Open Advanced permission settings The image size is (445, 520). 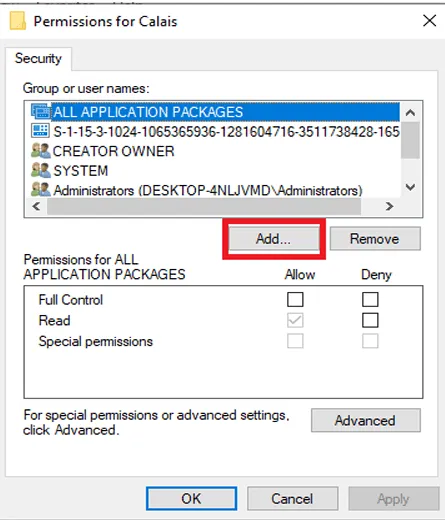click(366, 420)
